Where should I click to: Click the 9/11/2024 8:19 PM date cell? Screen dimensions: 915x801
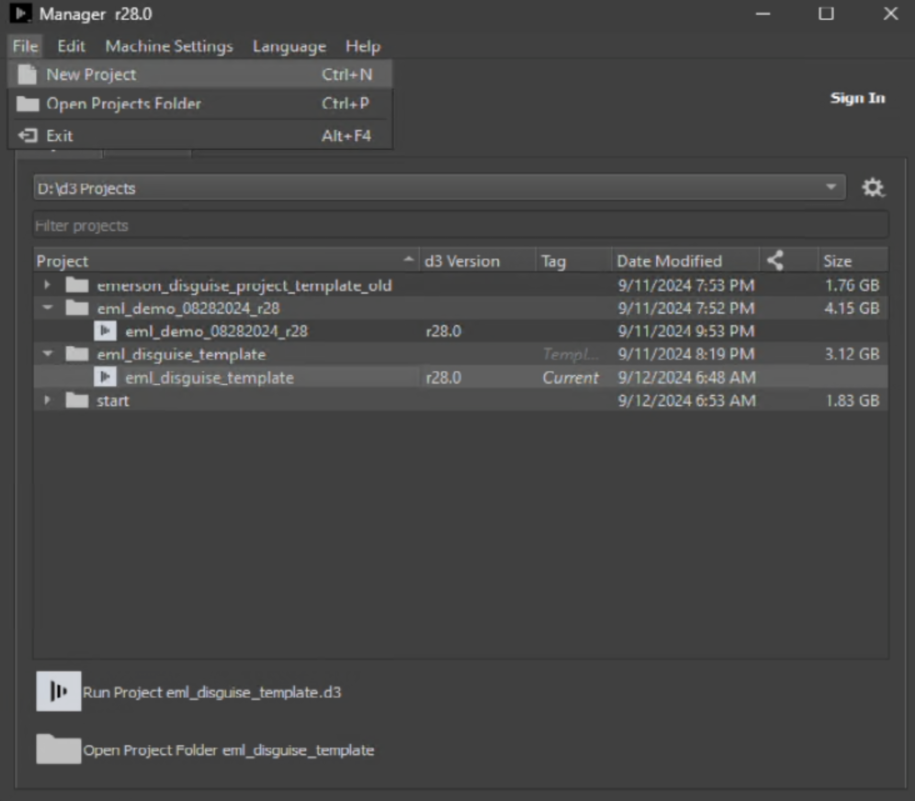click(686, 354)
